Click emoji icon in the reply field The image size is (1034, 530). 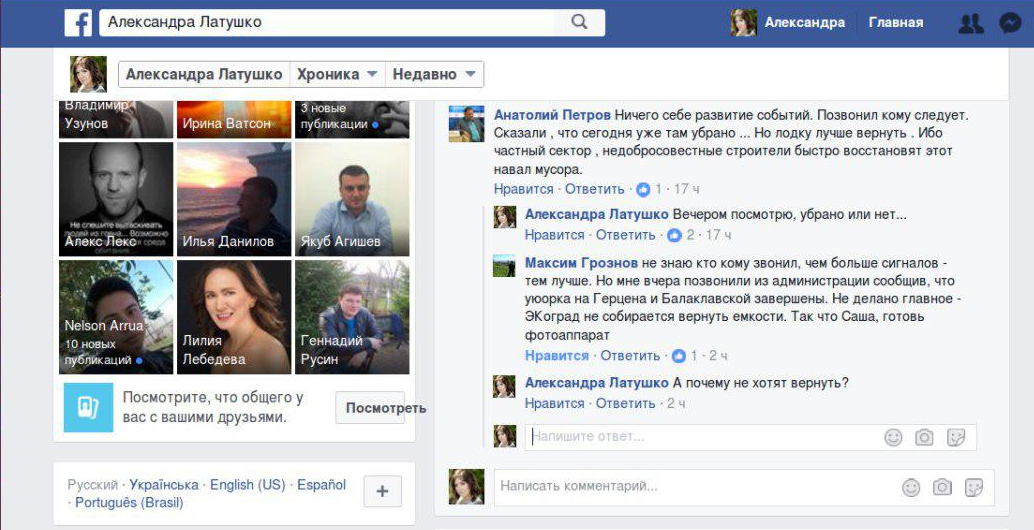tap(893, 437)
